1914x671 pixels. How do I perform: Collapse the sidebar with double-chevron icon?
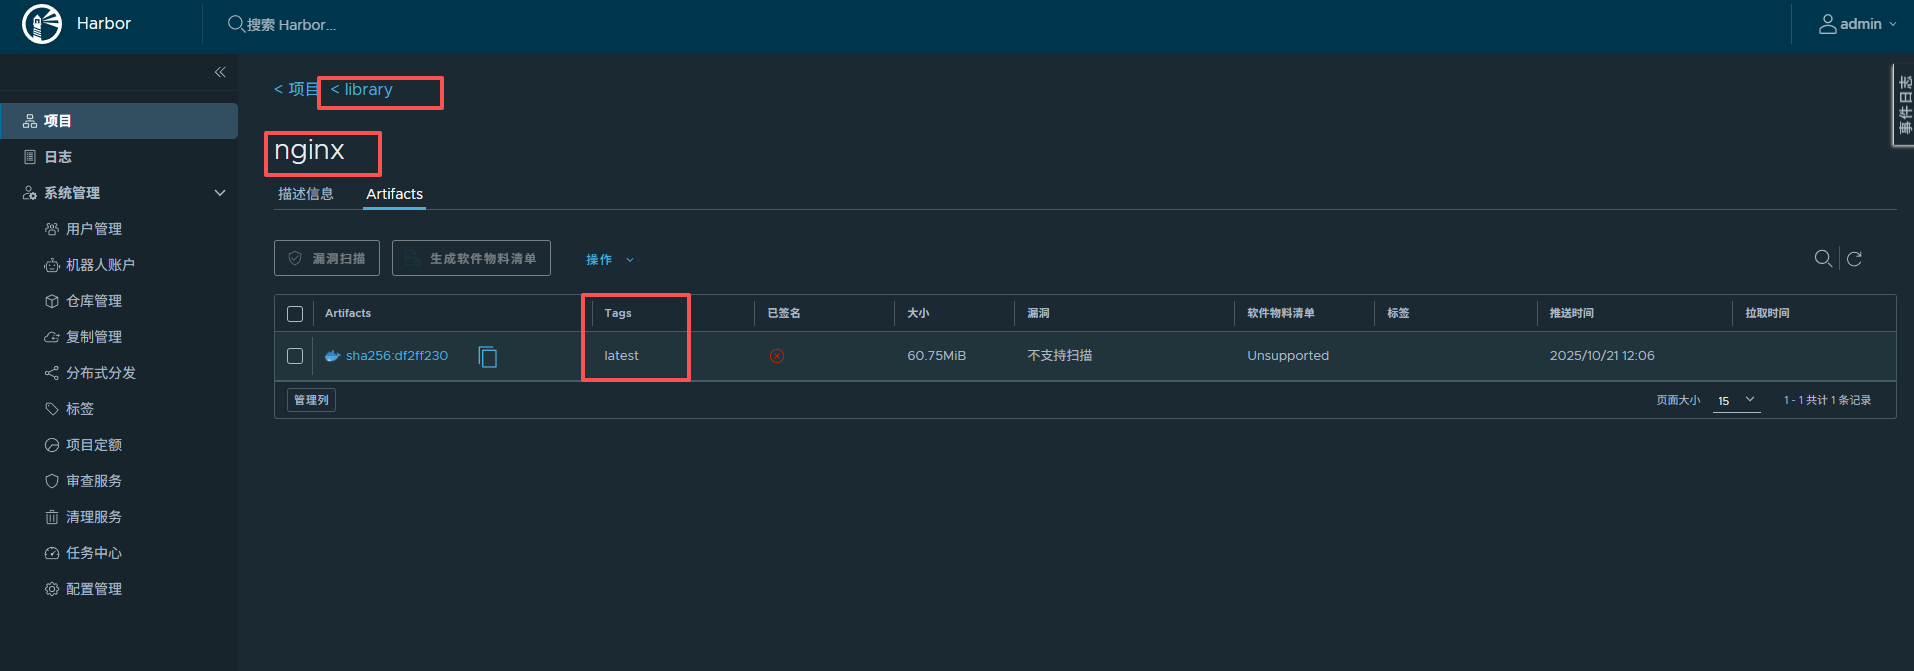220,72
